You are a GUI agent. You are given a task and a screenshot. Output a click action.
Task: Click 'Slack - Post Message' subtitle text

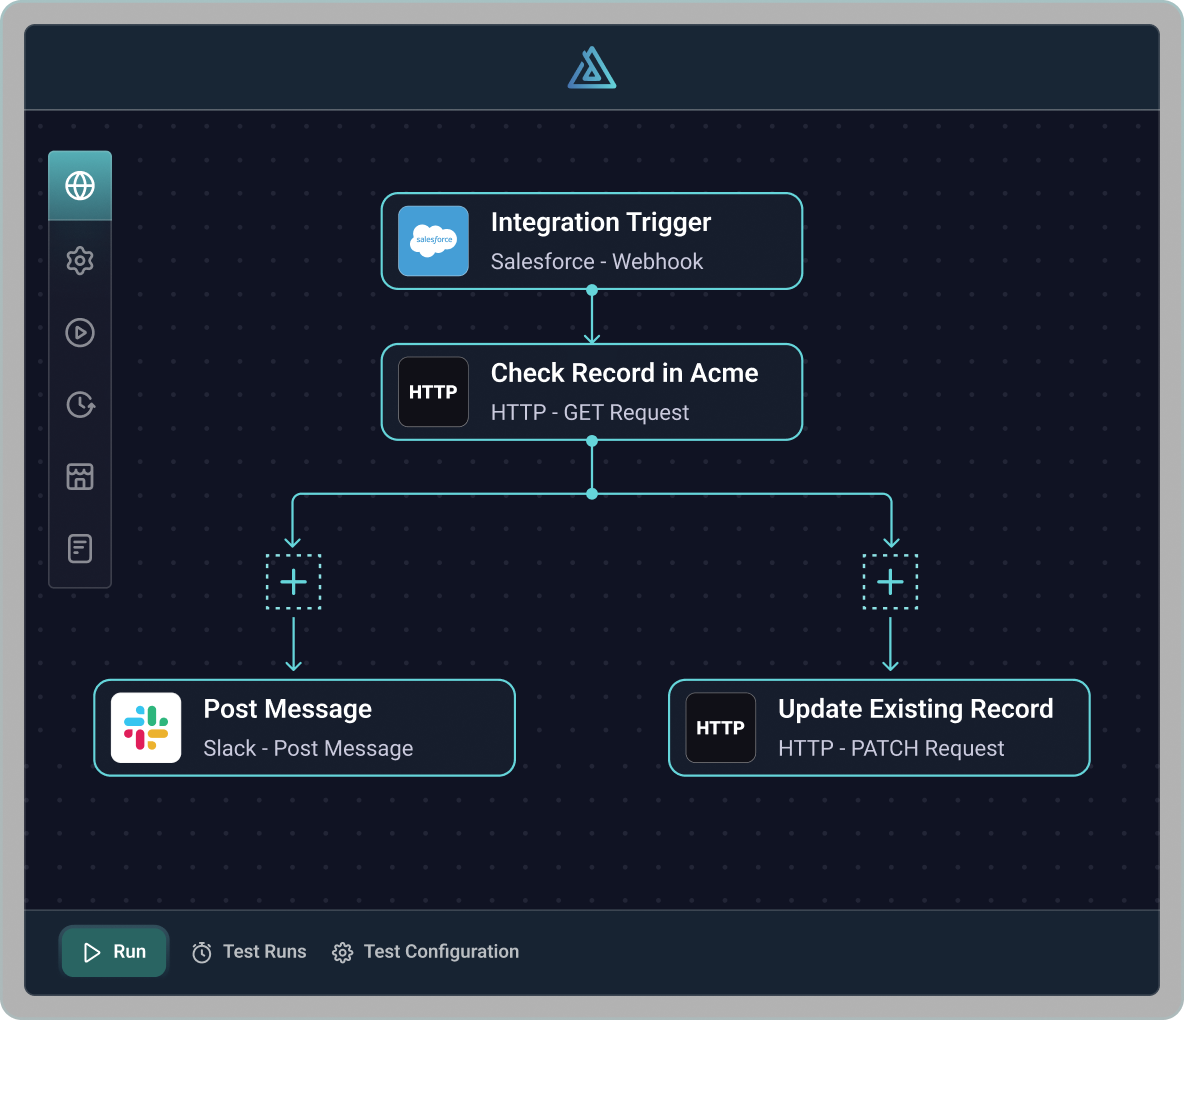pos(308,748)
